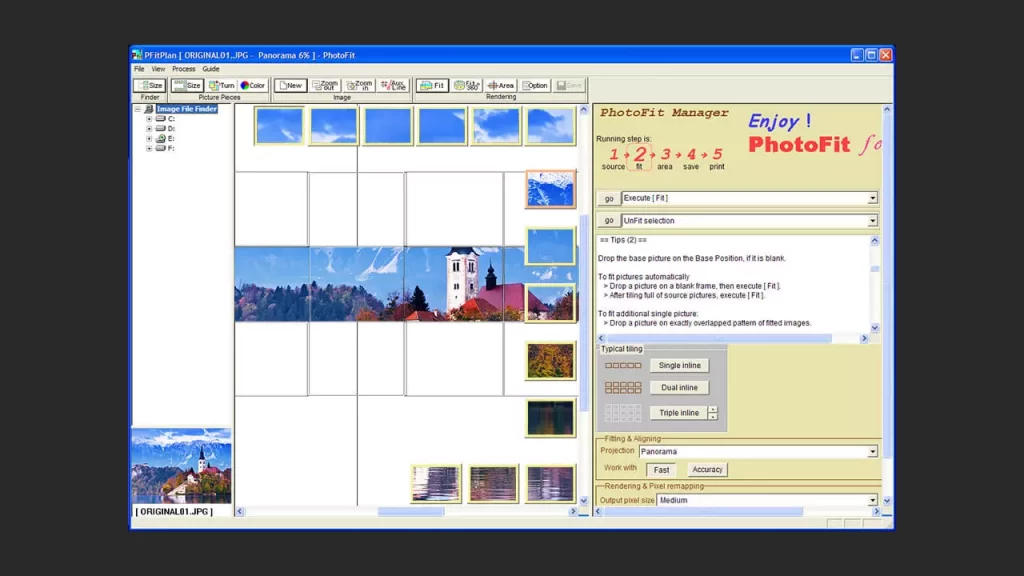Click the ORIGINAL01.JPG preview image

[x=181, y=466]
